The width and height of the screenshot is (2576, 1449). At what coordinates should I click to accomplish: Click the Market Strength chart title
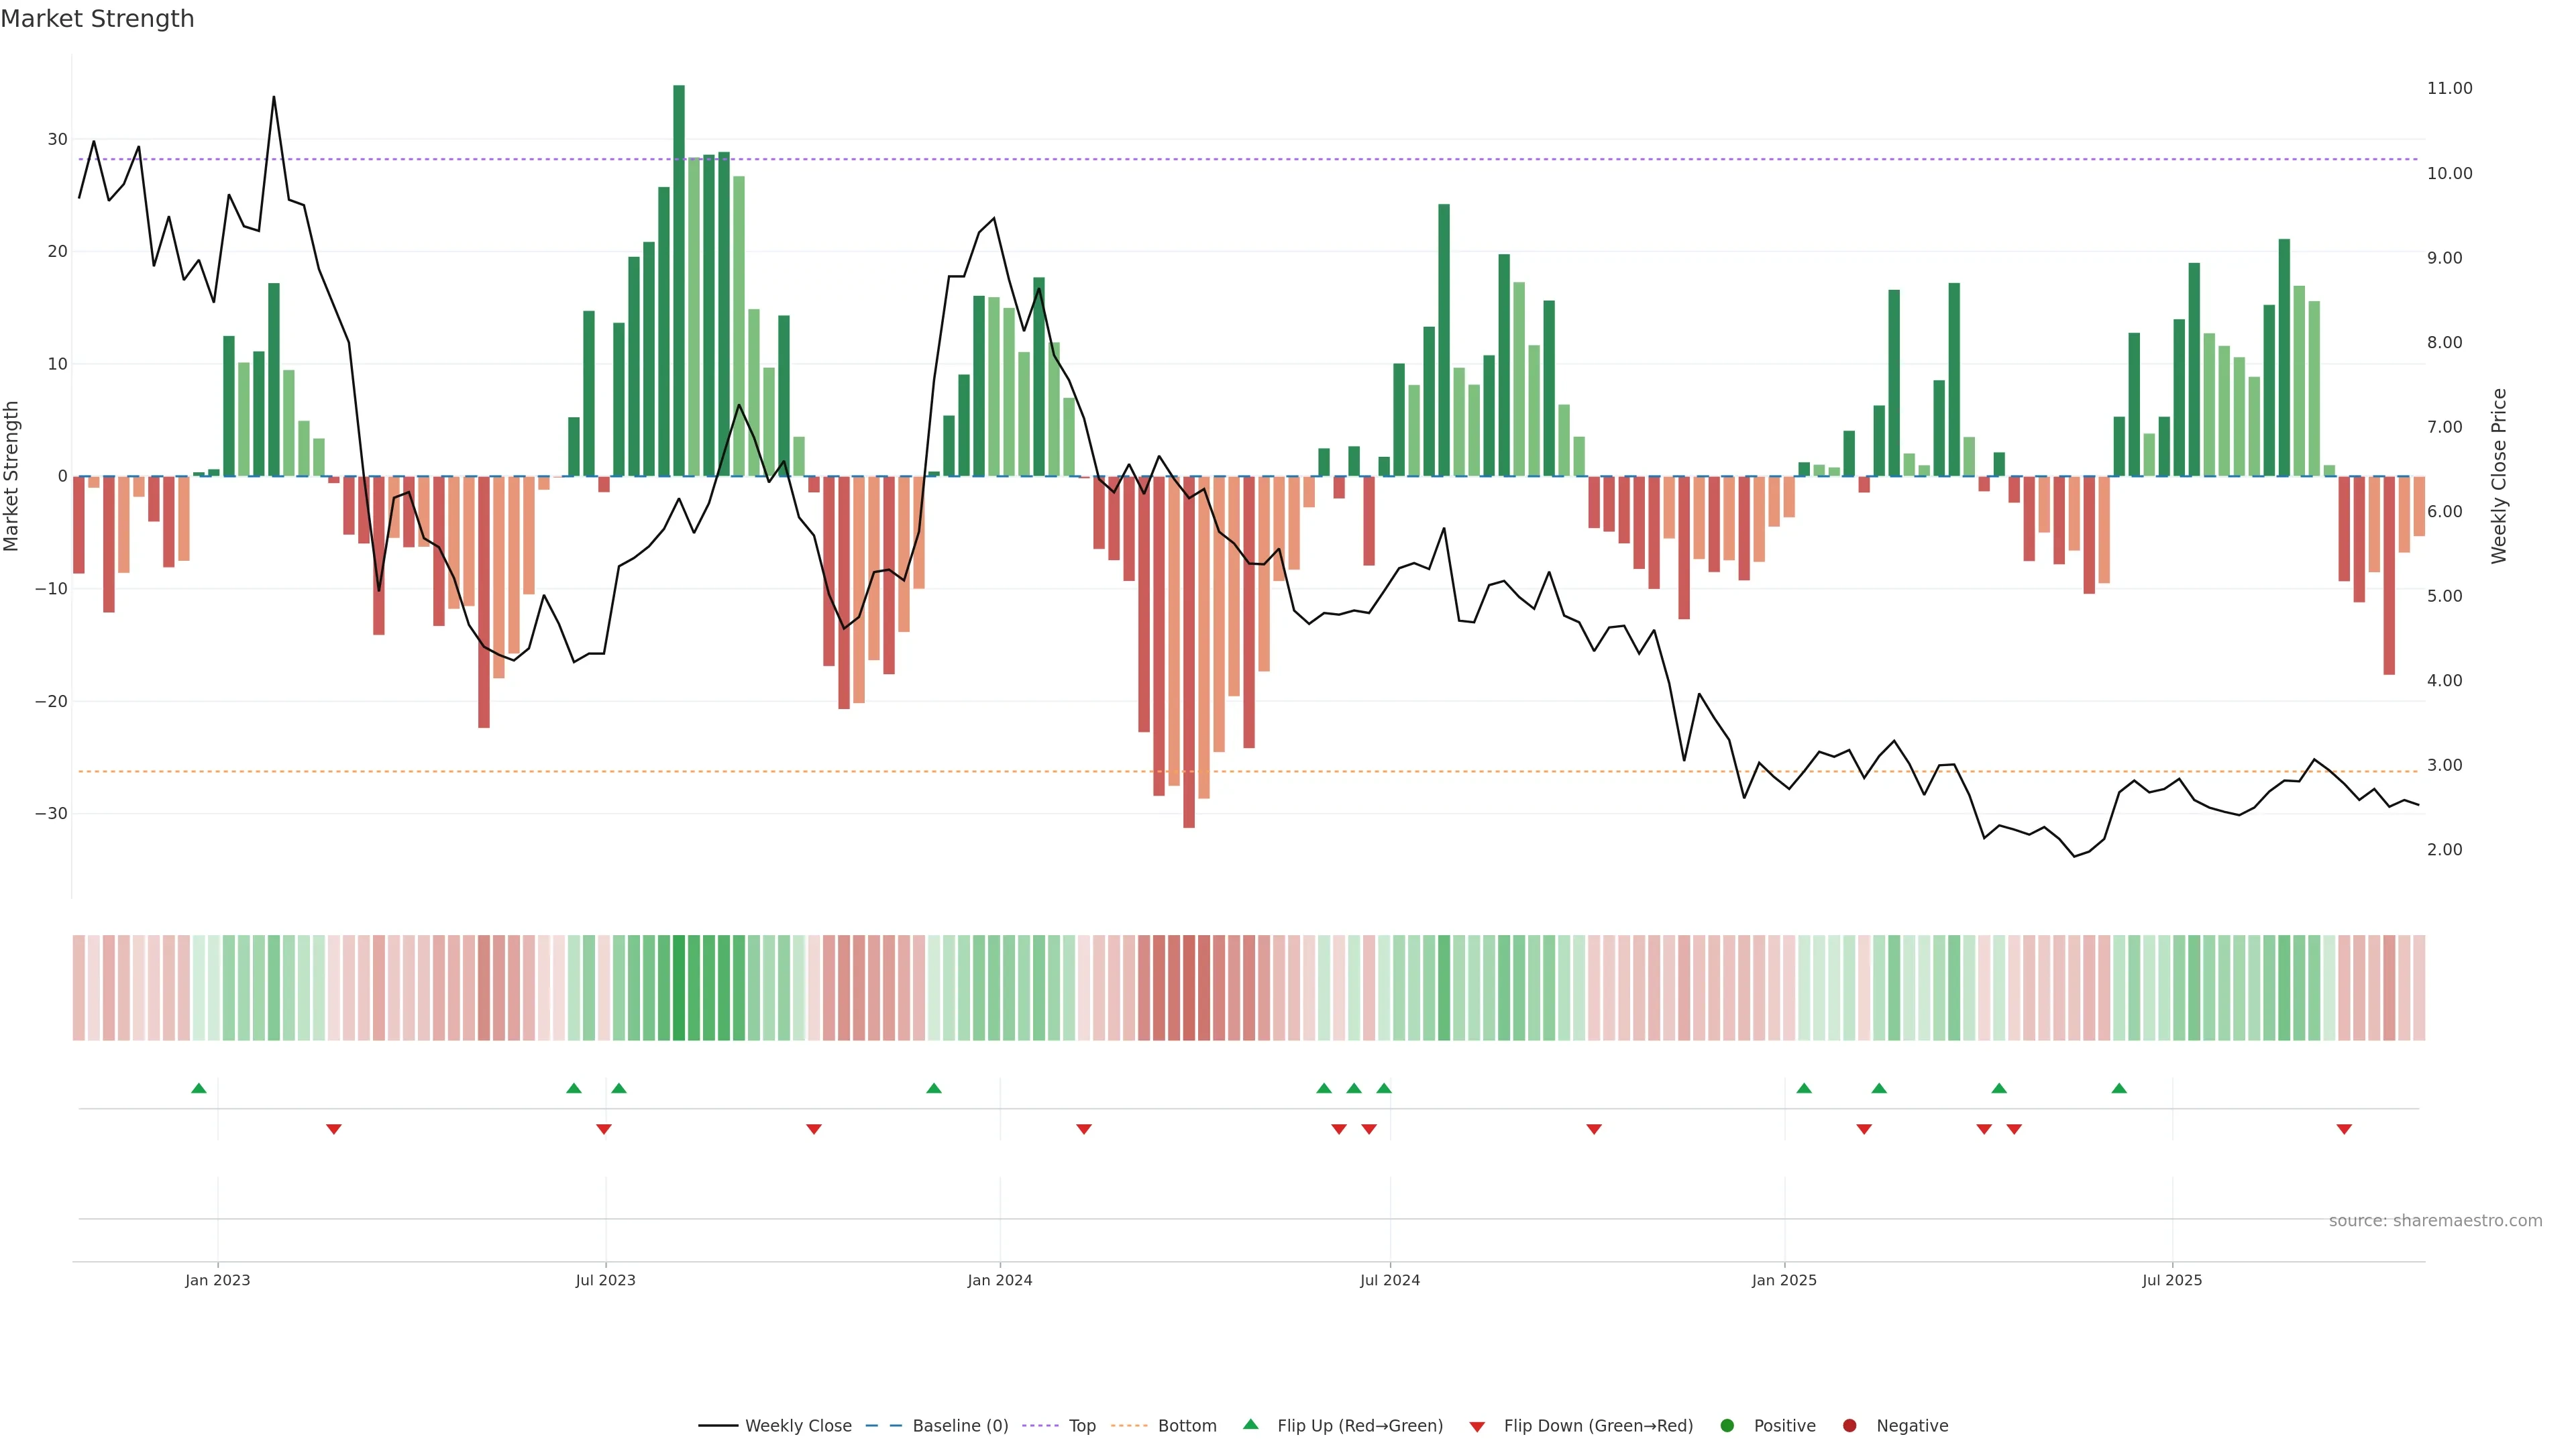(97, 19)
